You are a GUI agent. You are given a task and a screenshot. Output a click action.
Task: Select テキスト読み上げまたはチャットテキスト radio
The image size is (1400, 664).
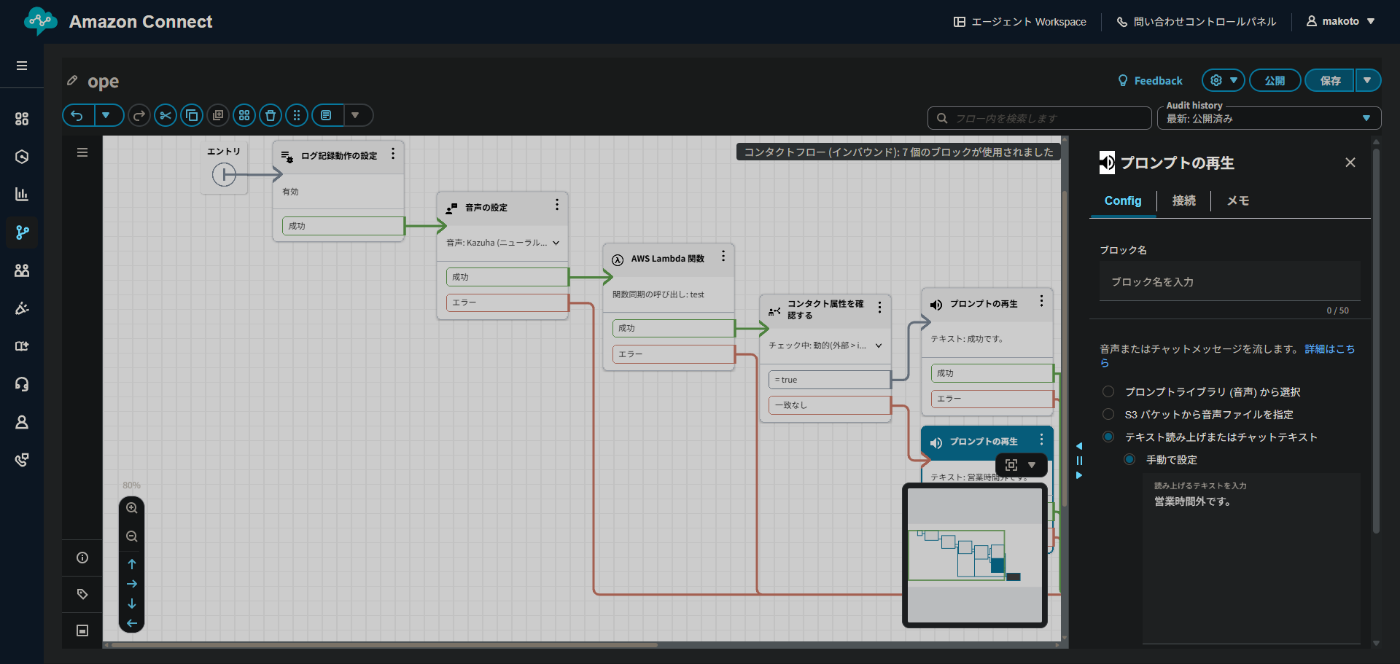pos(1108,437)
